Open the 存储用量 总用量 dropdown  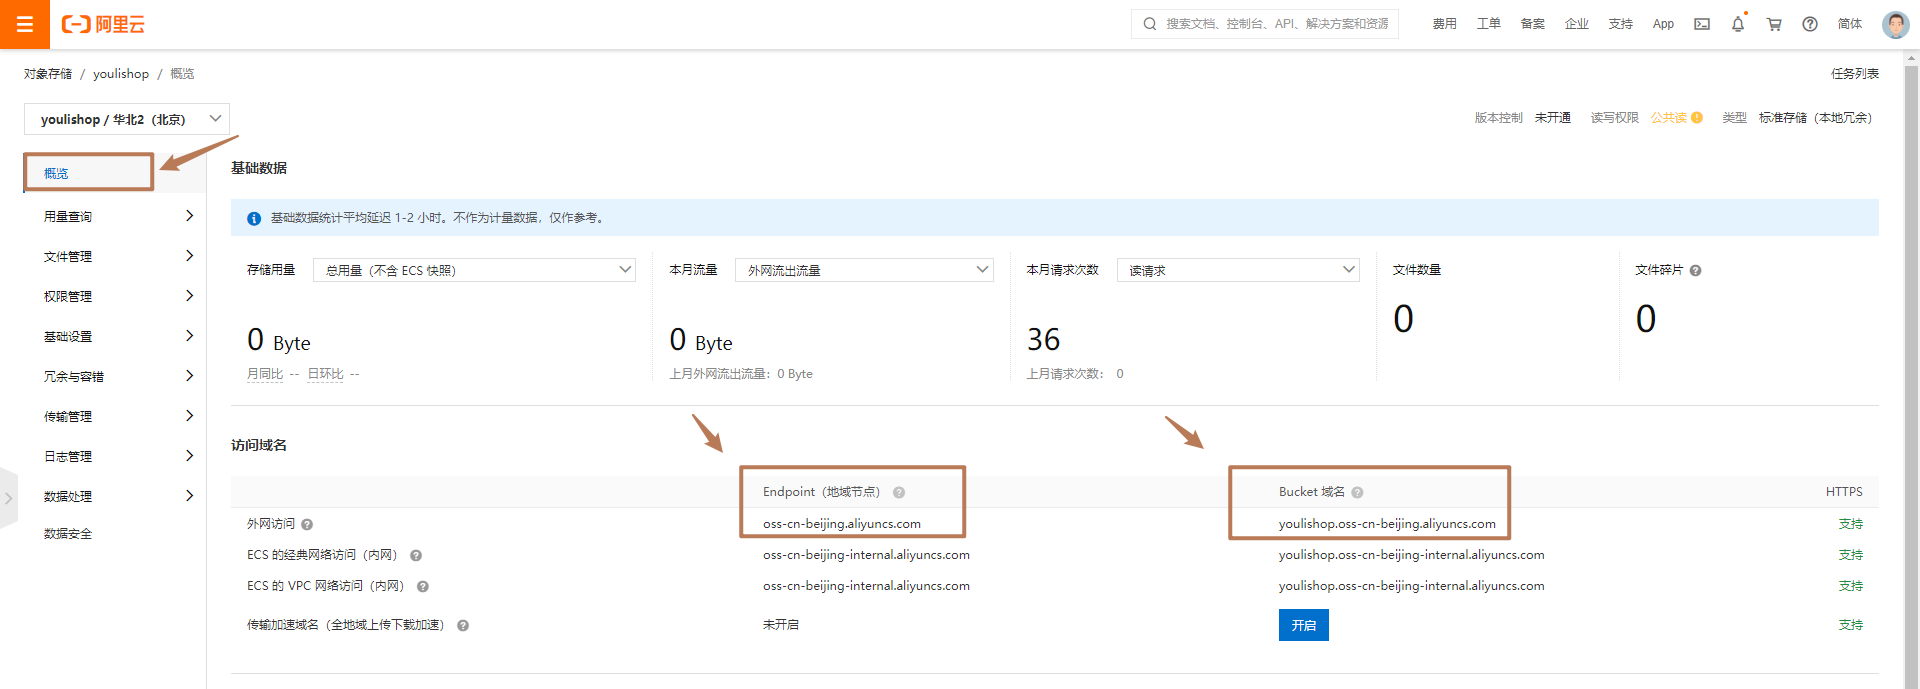[x=475, y=270]
